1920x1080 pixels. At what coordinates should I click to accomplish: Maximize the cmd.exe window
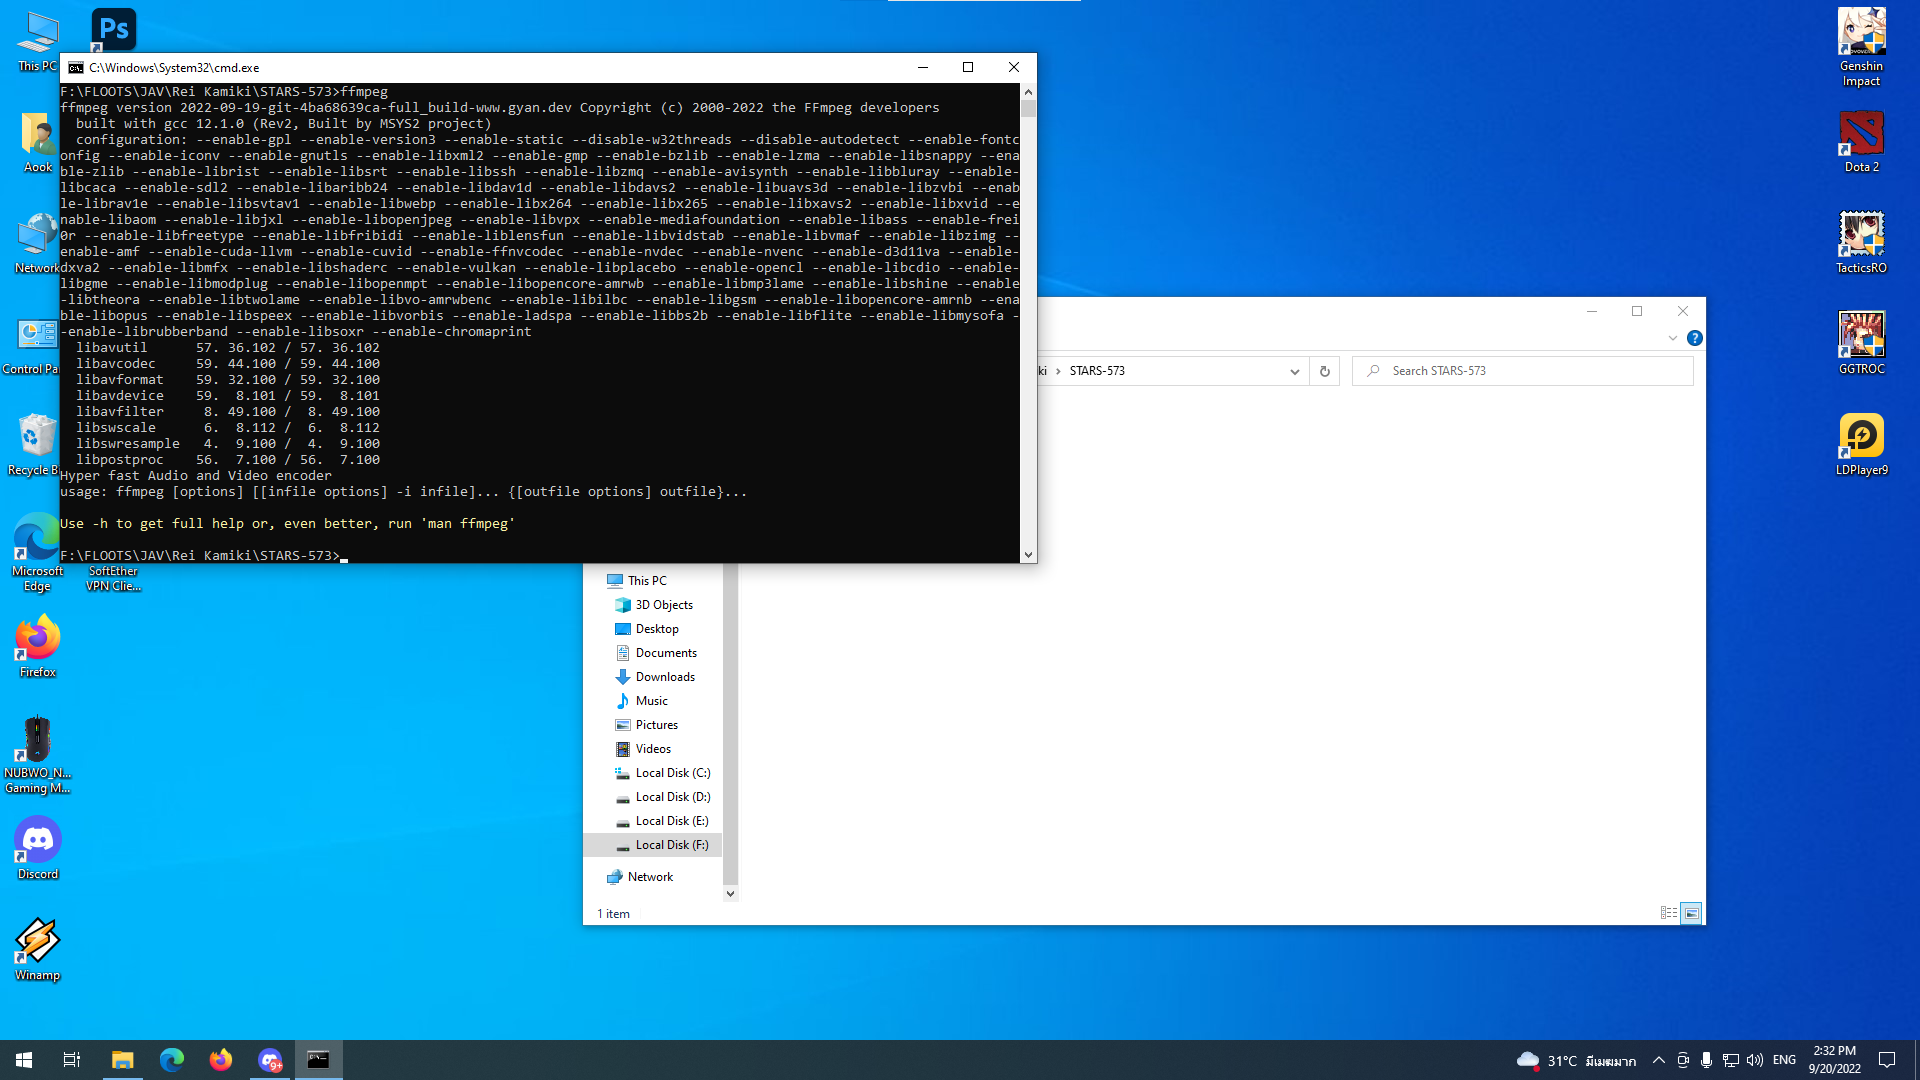pyautogui.click(x=967, y=67)
